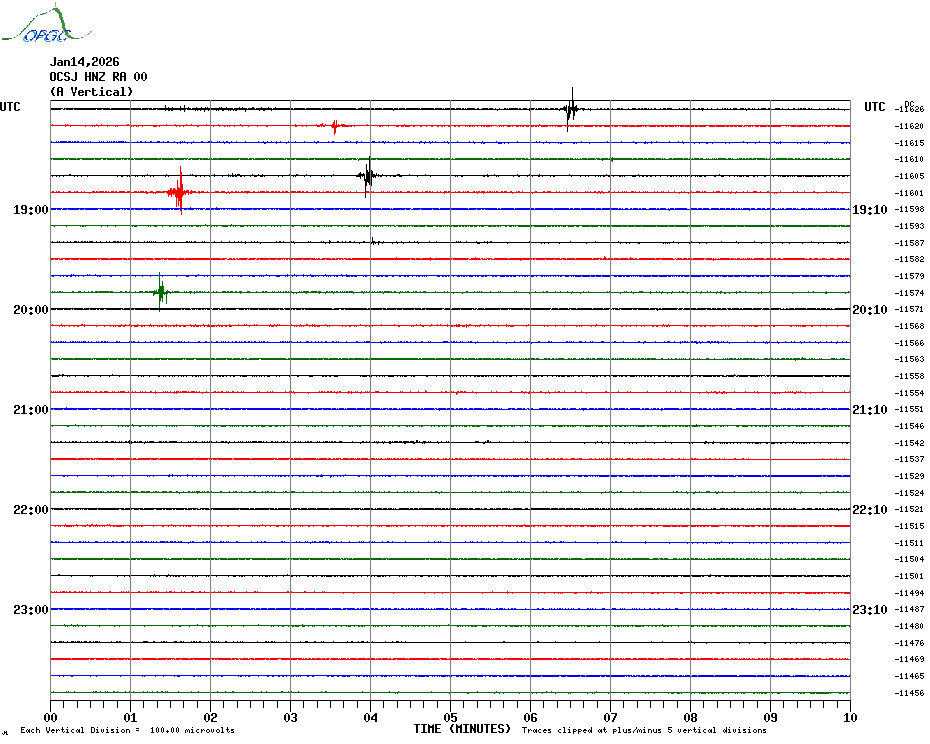The height and width of the screenshot is (744, 930).
Task: Click the DC offset value -11456
Action: point(909,692)
